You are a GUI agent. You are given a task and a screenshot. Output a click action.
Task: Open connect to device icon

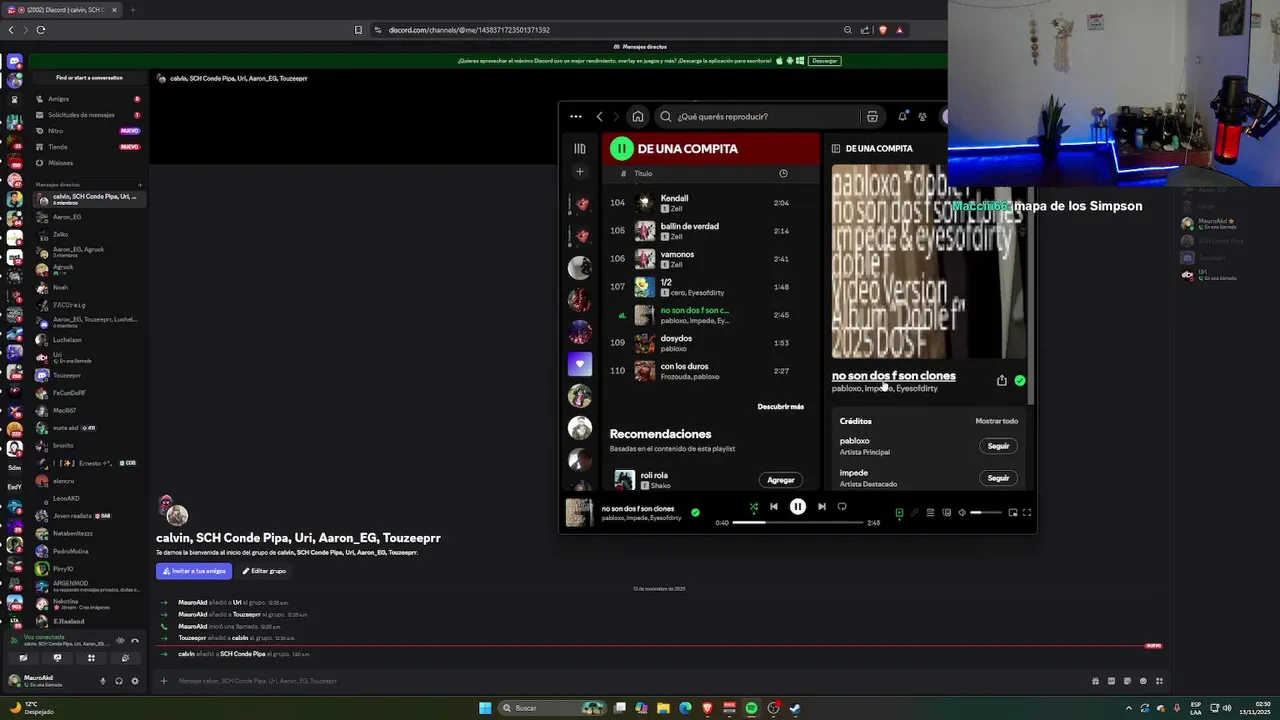[946, 513]
